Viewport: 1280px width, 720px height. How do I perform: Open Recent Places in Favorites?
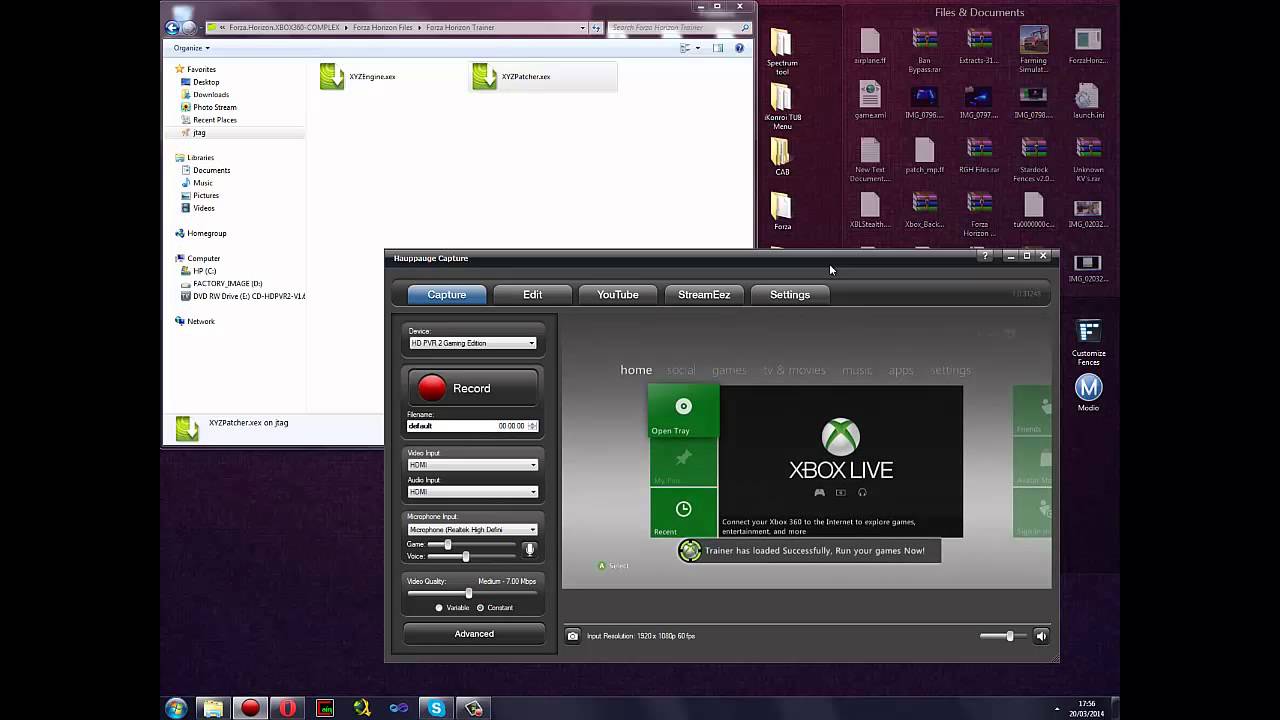click(x=214, y=120)
